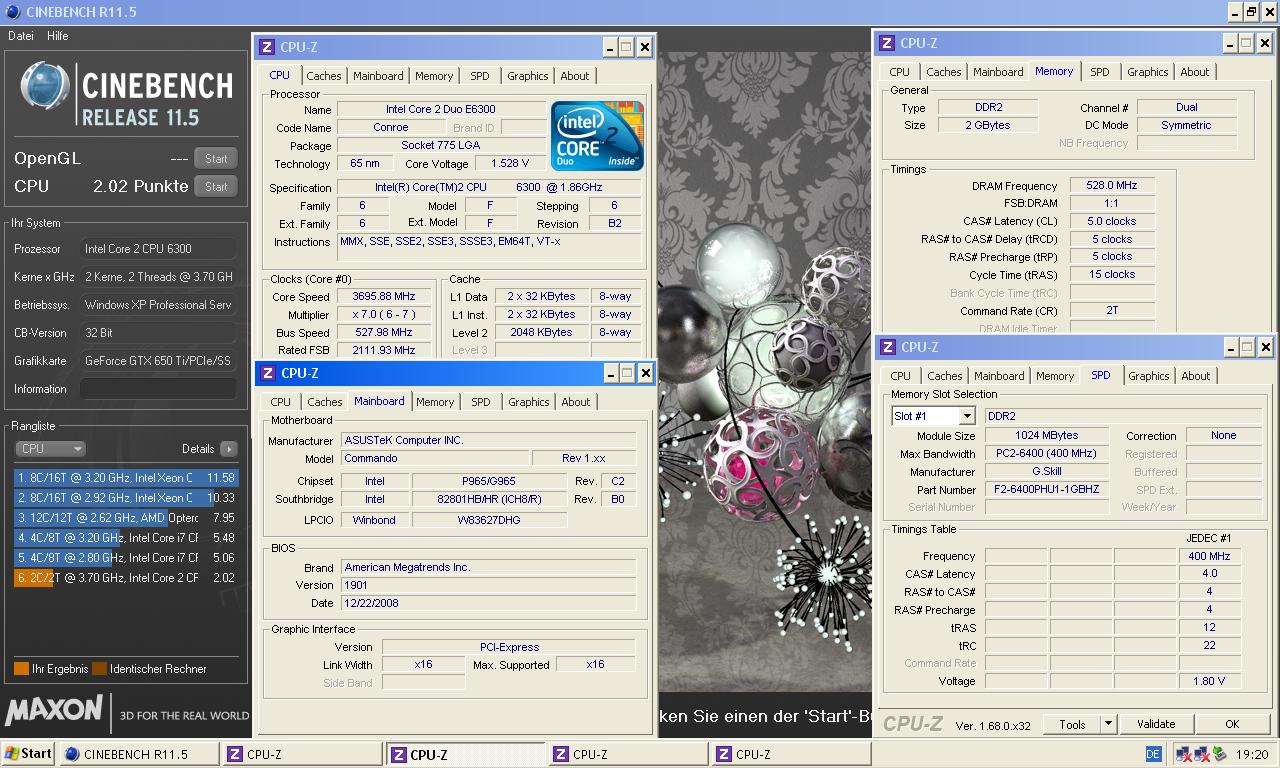This screenshot has width=1280, height=768.
Task: Click the Rated FSB value 2111.93 MHz
Action: coord(384,350)
